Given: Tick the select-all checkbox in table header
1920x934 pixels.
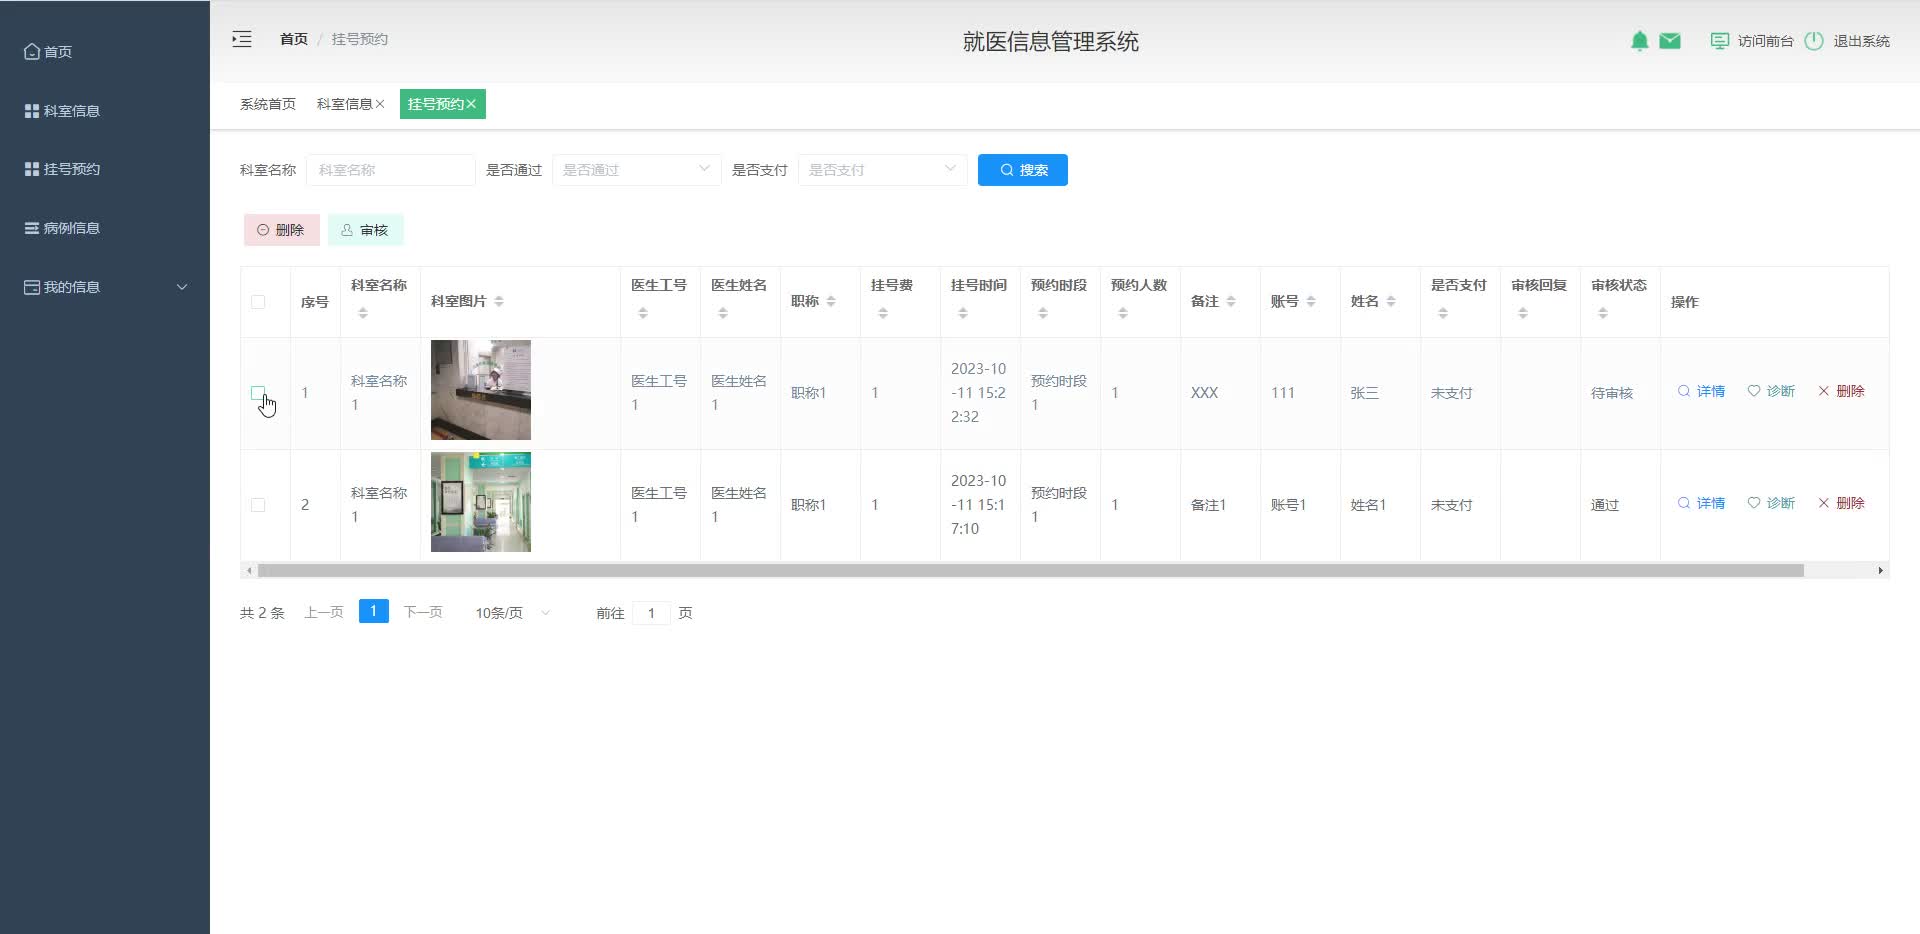Looking at the screenshot, I should point(258,302).
